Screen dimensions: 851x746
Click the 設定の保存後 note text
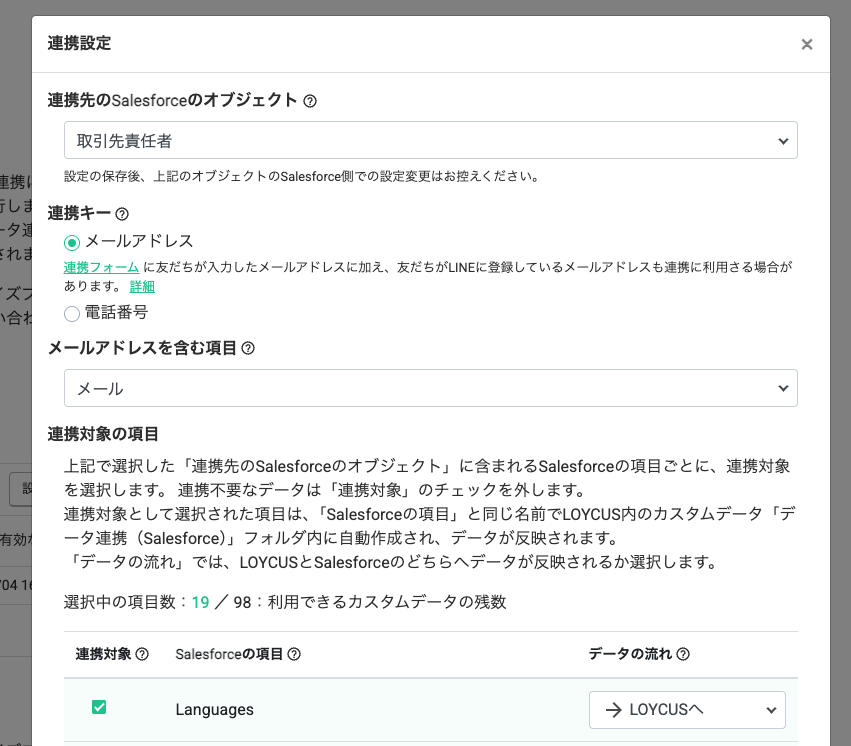[x=302, y=176]
